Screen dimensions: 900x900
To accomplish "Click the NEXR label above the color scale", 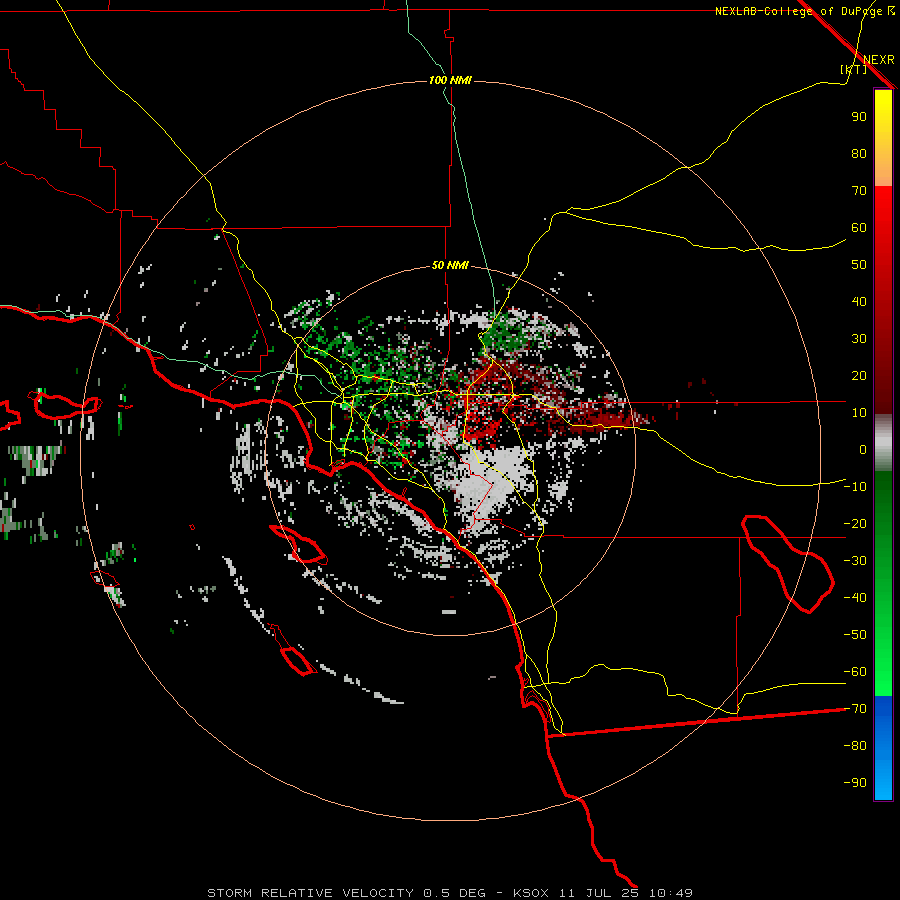I will 879,60.
